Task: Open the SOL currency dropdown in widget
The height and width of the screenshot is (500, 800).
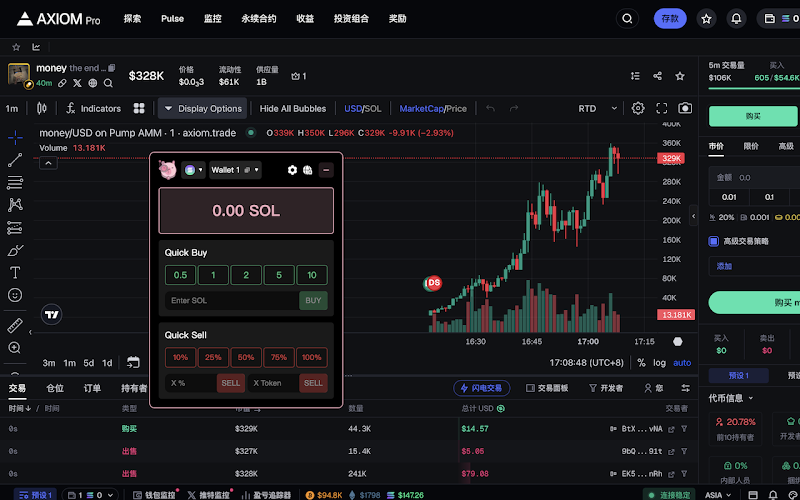Action: (193, 170)
